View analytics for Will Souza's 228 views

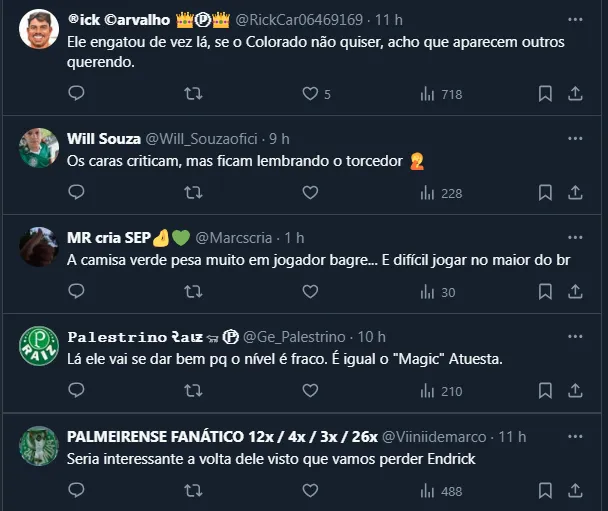440,192
